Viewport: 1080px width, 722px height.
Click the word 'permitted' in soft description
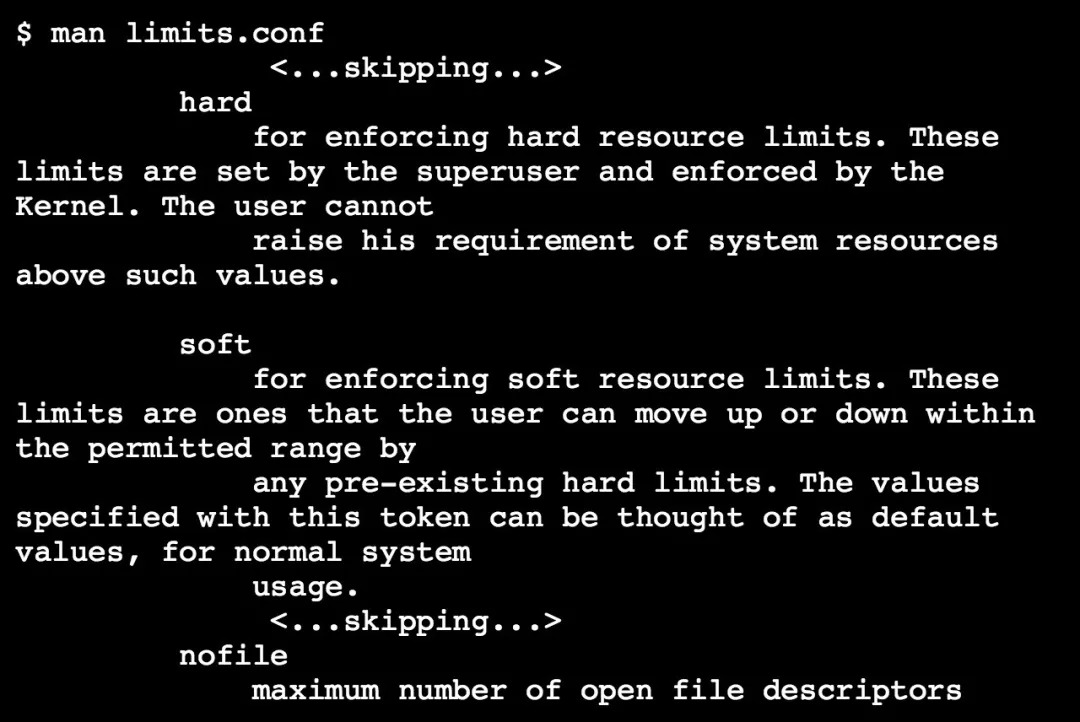[x=169, y=449]
